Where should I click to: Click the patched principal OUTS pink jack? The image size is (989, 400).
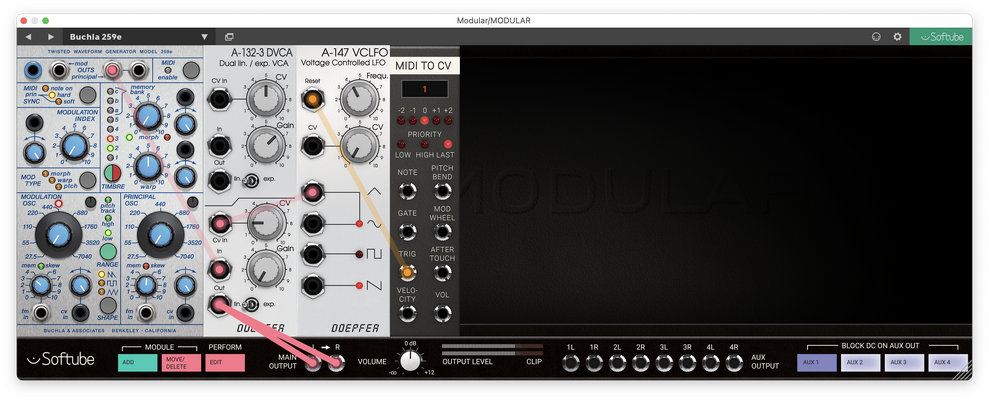pos(112,69)
